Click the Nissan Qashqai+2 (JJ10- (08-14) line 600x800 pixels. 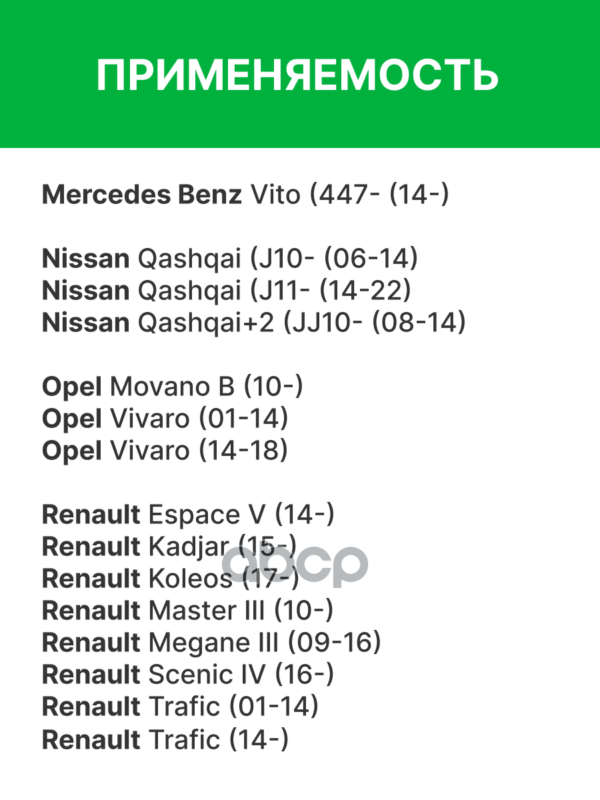pos(254,323)
